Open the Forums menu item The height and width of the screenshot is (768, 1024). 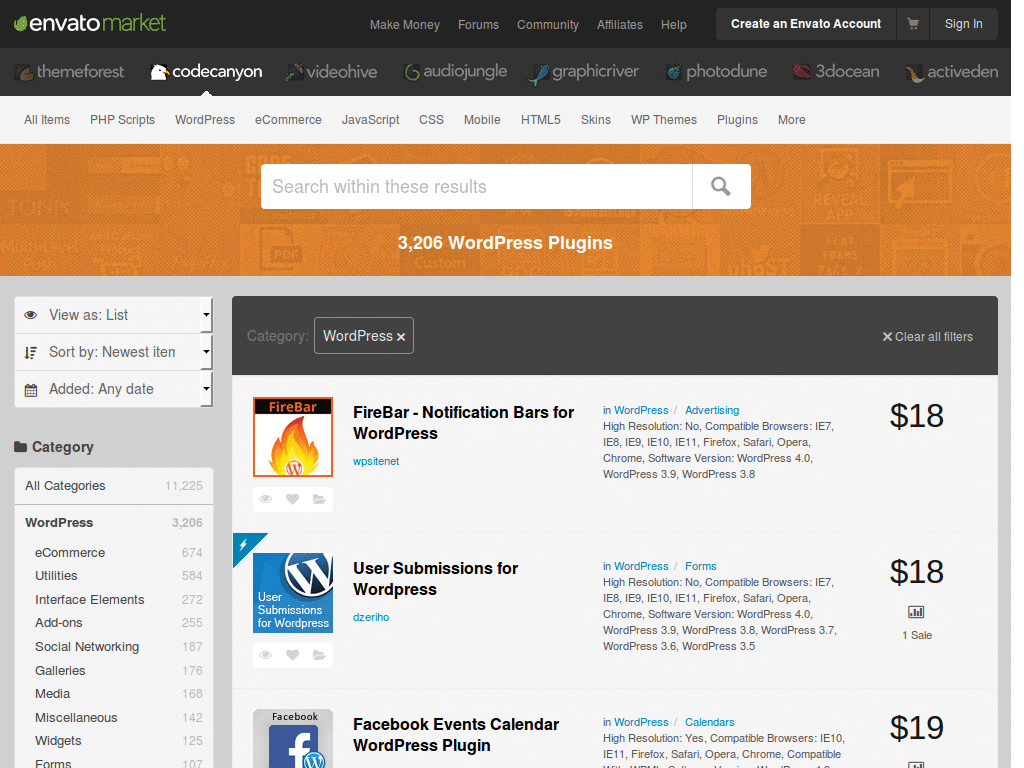coord(478,25)
